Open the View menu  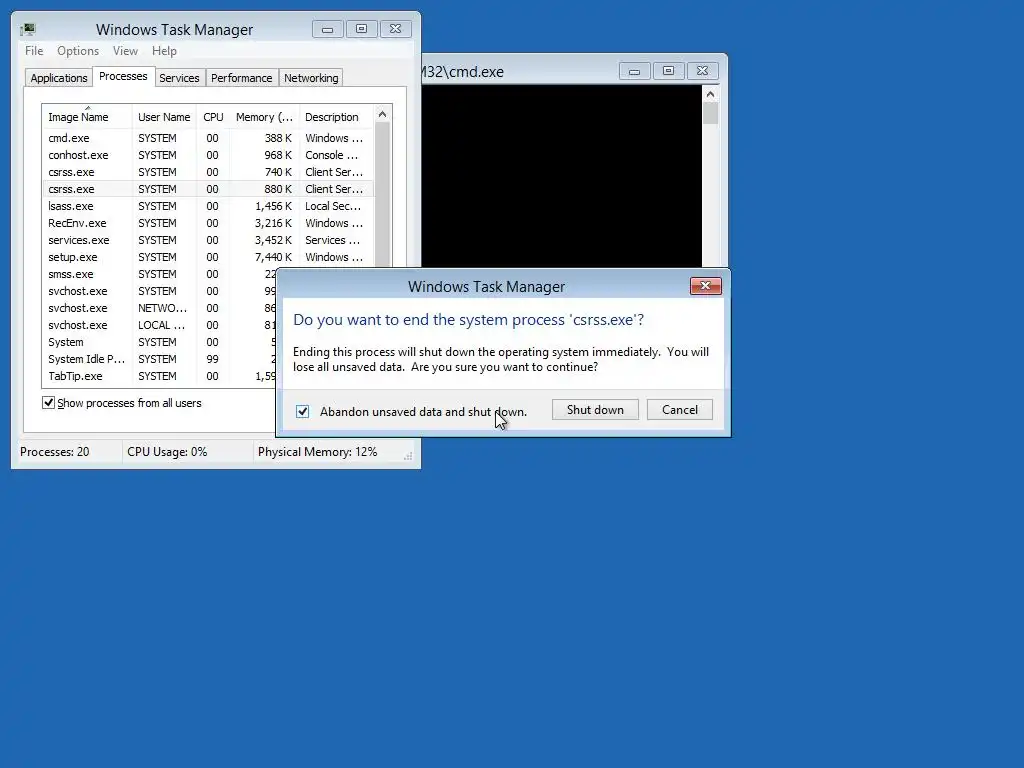(x=125, y=51)
